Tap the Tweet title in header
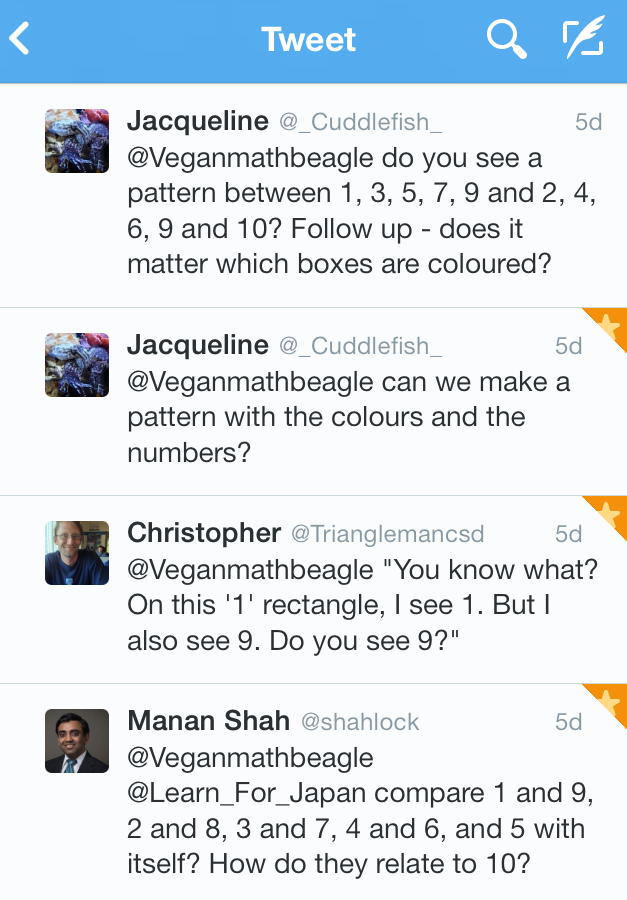This screenshot has width=627, height=900. (x=309, y=40)
